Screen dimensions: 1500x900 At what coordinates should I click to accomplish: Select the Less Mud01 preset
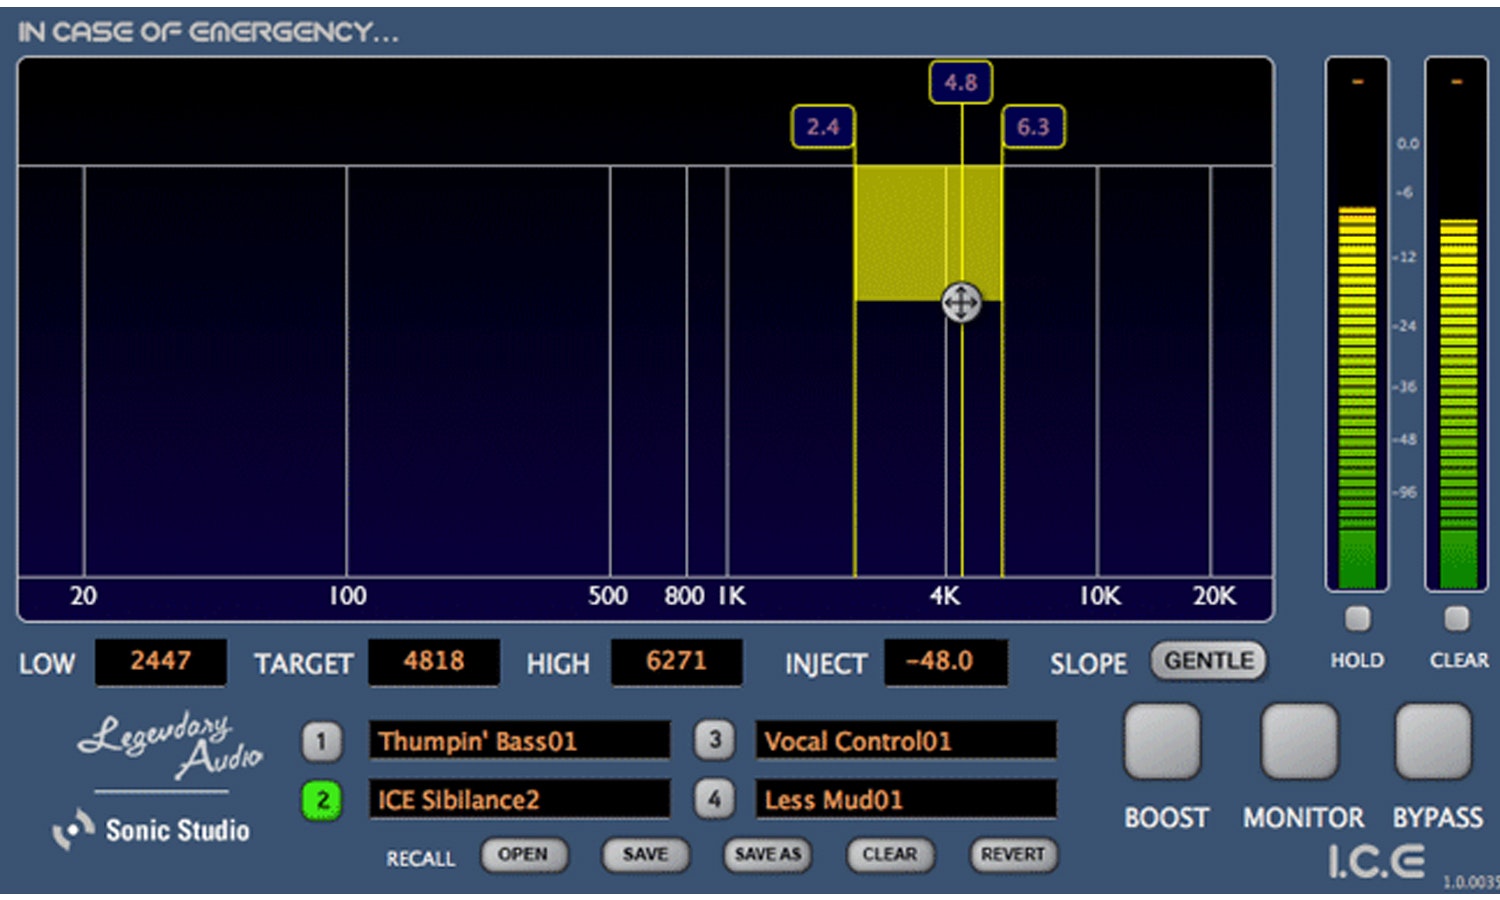(x=906, y=800)
